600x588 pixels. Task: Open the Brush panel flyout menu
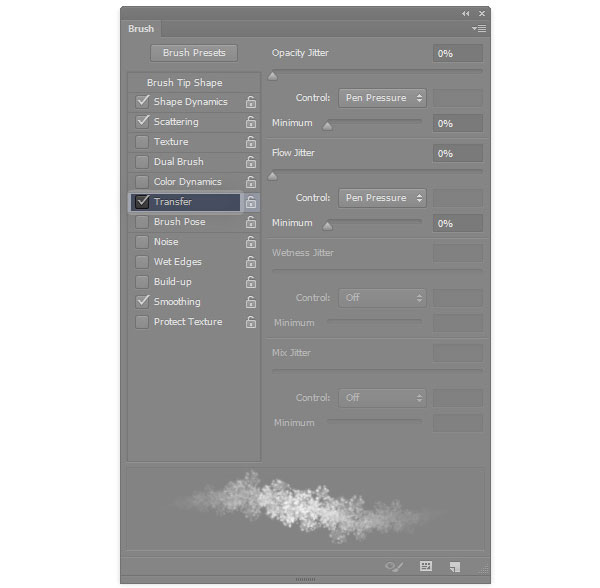tap(479, 29)
